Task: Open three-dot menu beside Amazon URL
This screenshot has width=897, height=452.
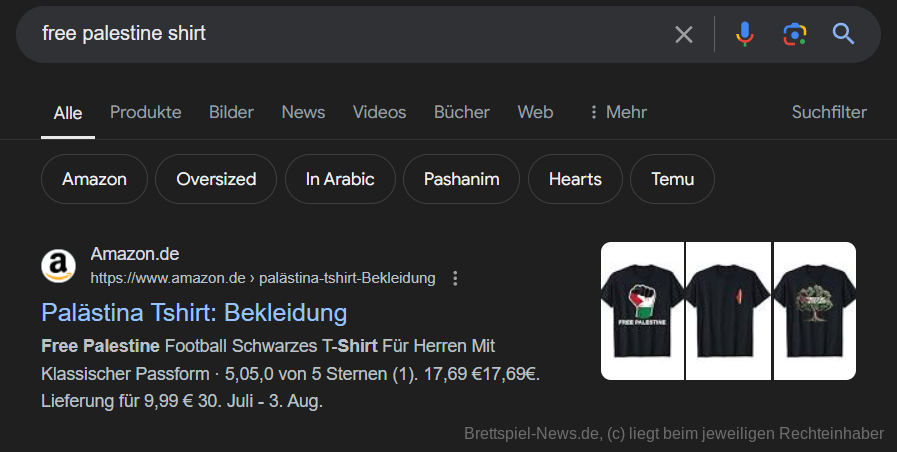Action: pyautogui.click(x=456, y=278)
